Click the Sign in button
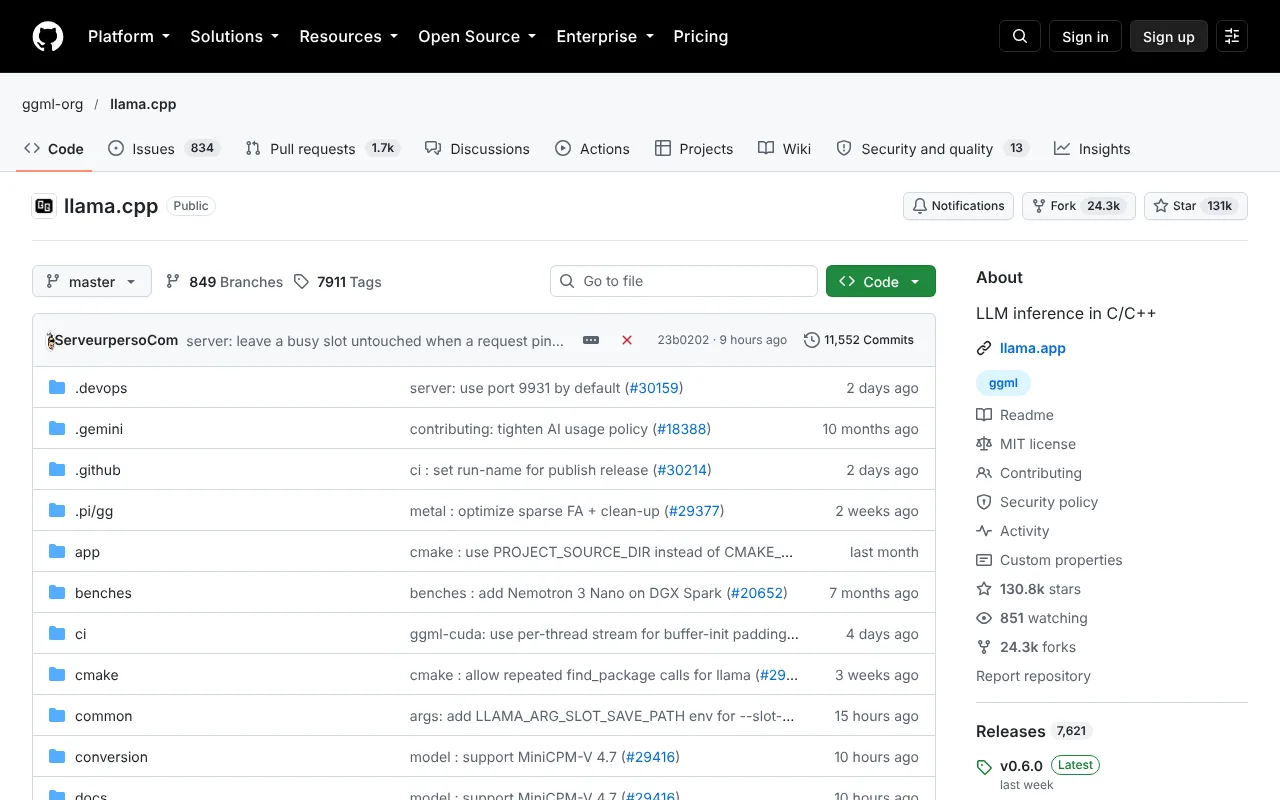Image resolution: width=1280 pixels, height=800 pixels. click(1085, 36)
